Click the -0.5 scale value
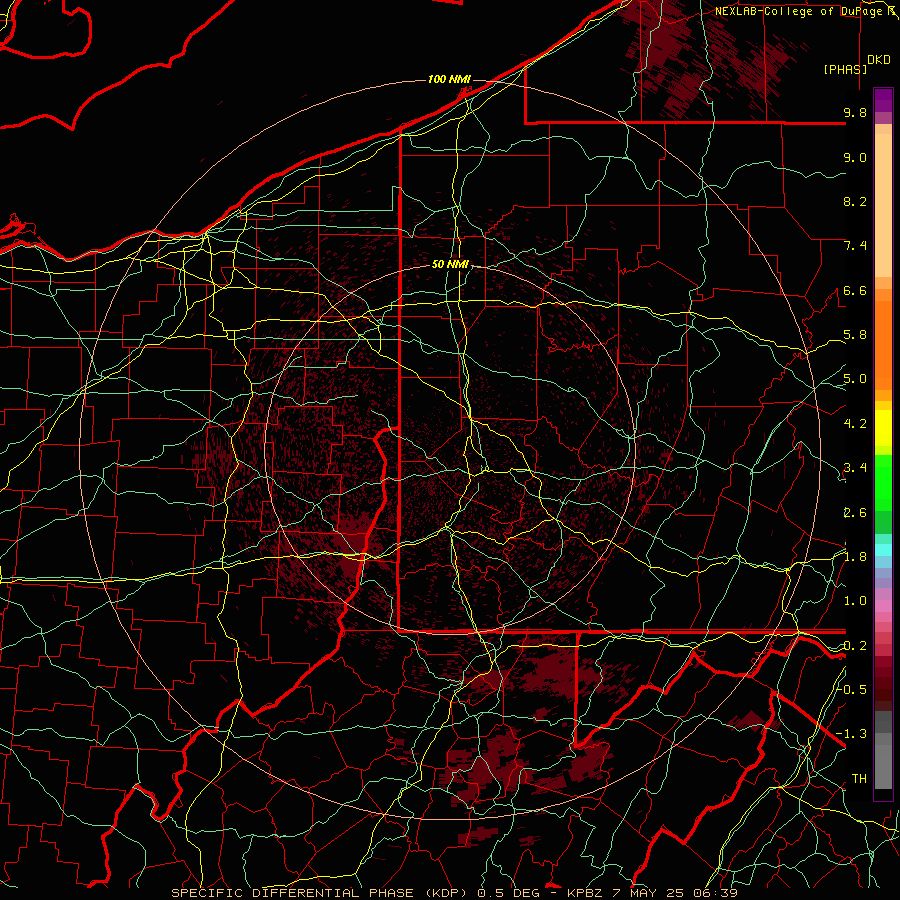The height and width of the screenshot is (900, 900). [x=852, y=689]
